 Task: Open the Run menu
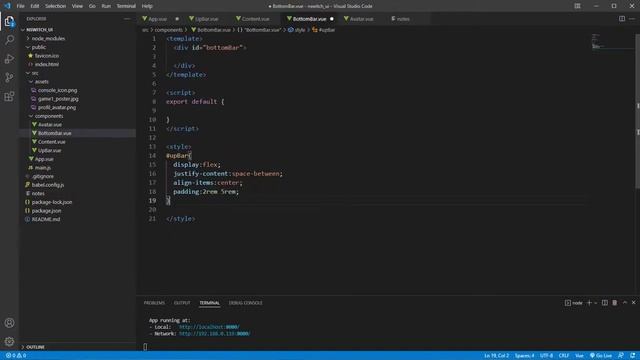106,6
